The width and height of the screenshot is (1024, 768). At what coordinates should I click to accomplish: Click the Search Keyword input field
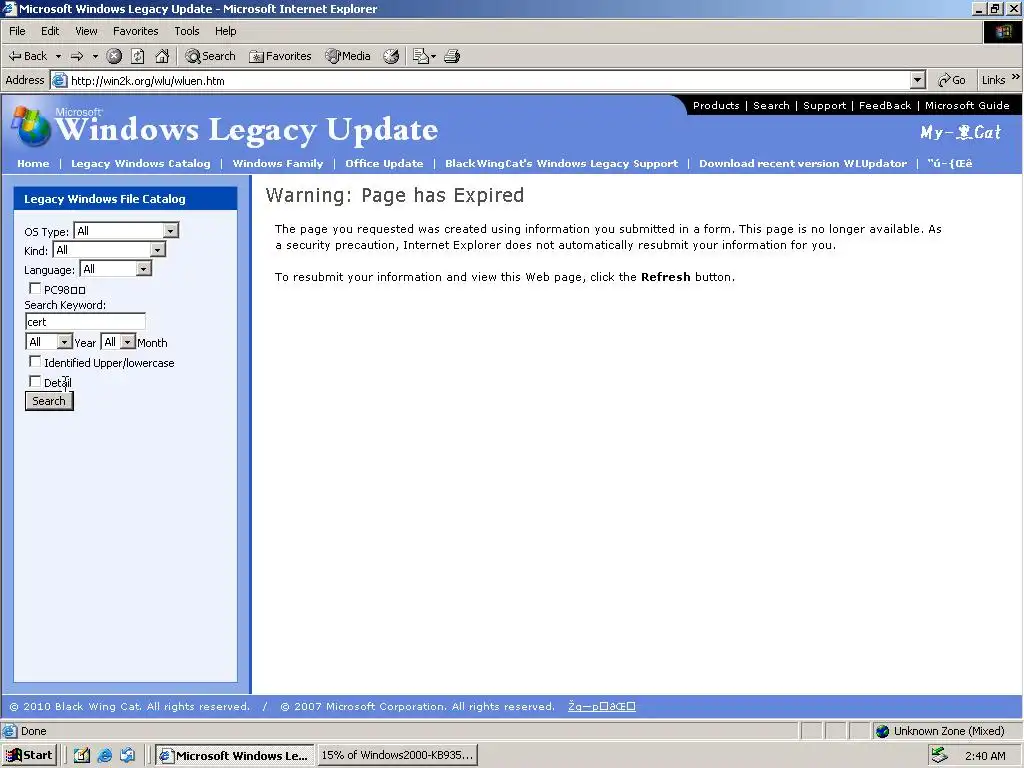coord(86,321)
